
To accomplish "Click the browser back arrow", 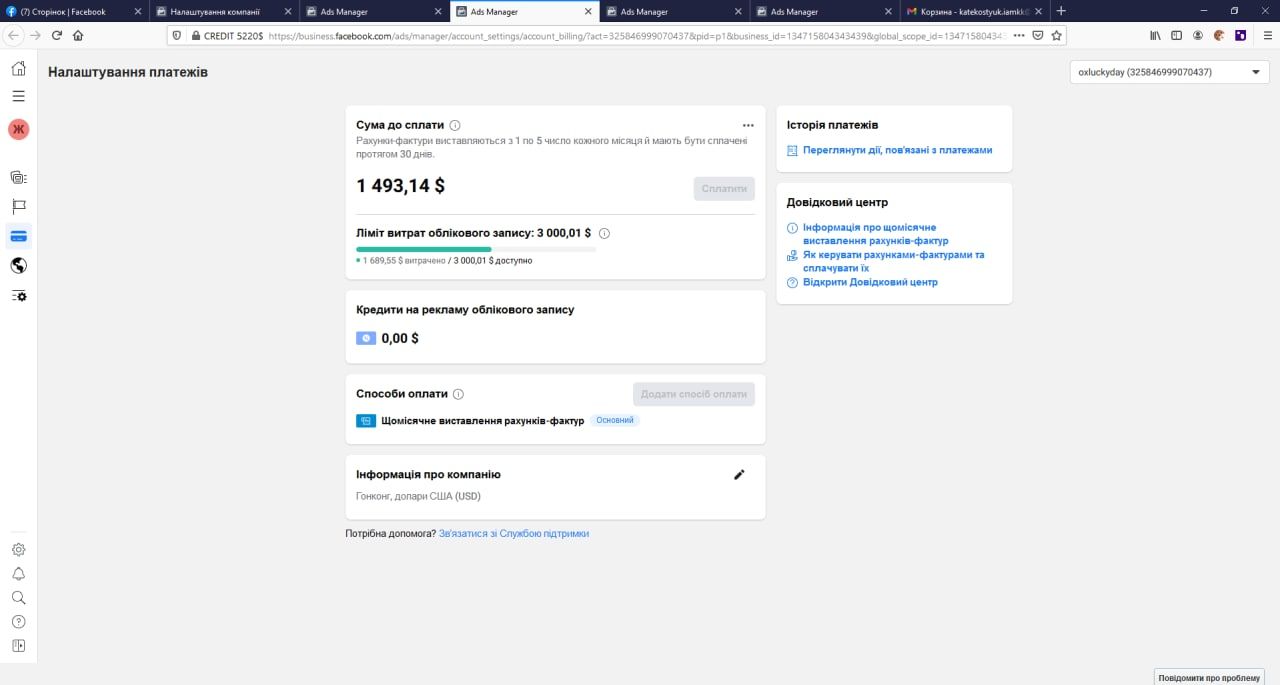I will (x=14, y=35).
